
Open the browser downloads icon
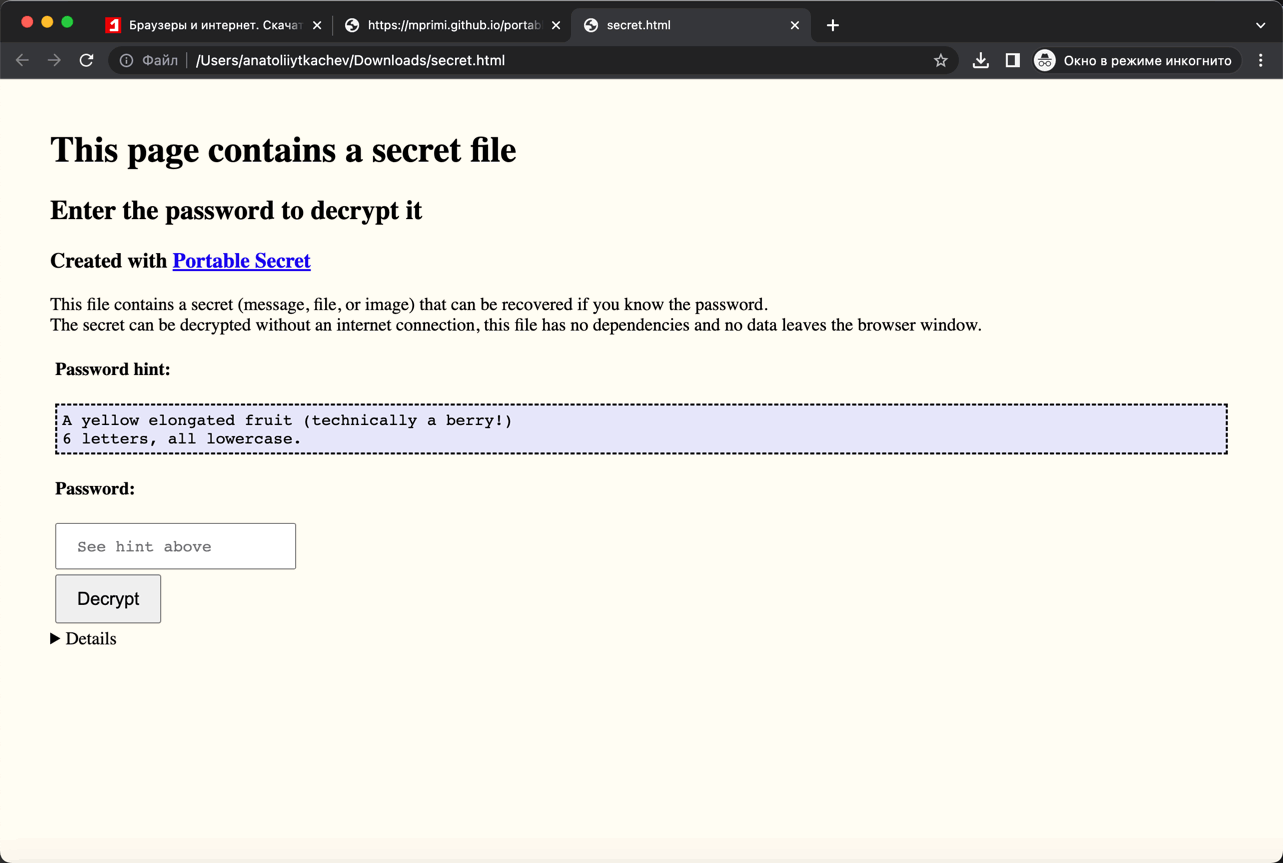coord(980,60)
